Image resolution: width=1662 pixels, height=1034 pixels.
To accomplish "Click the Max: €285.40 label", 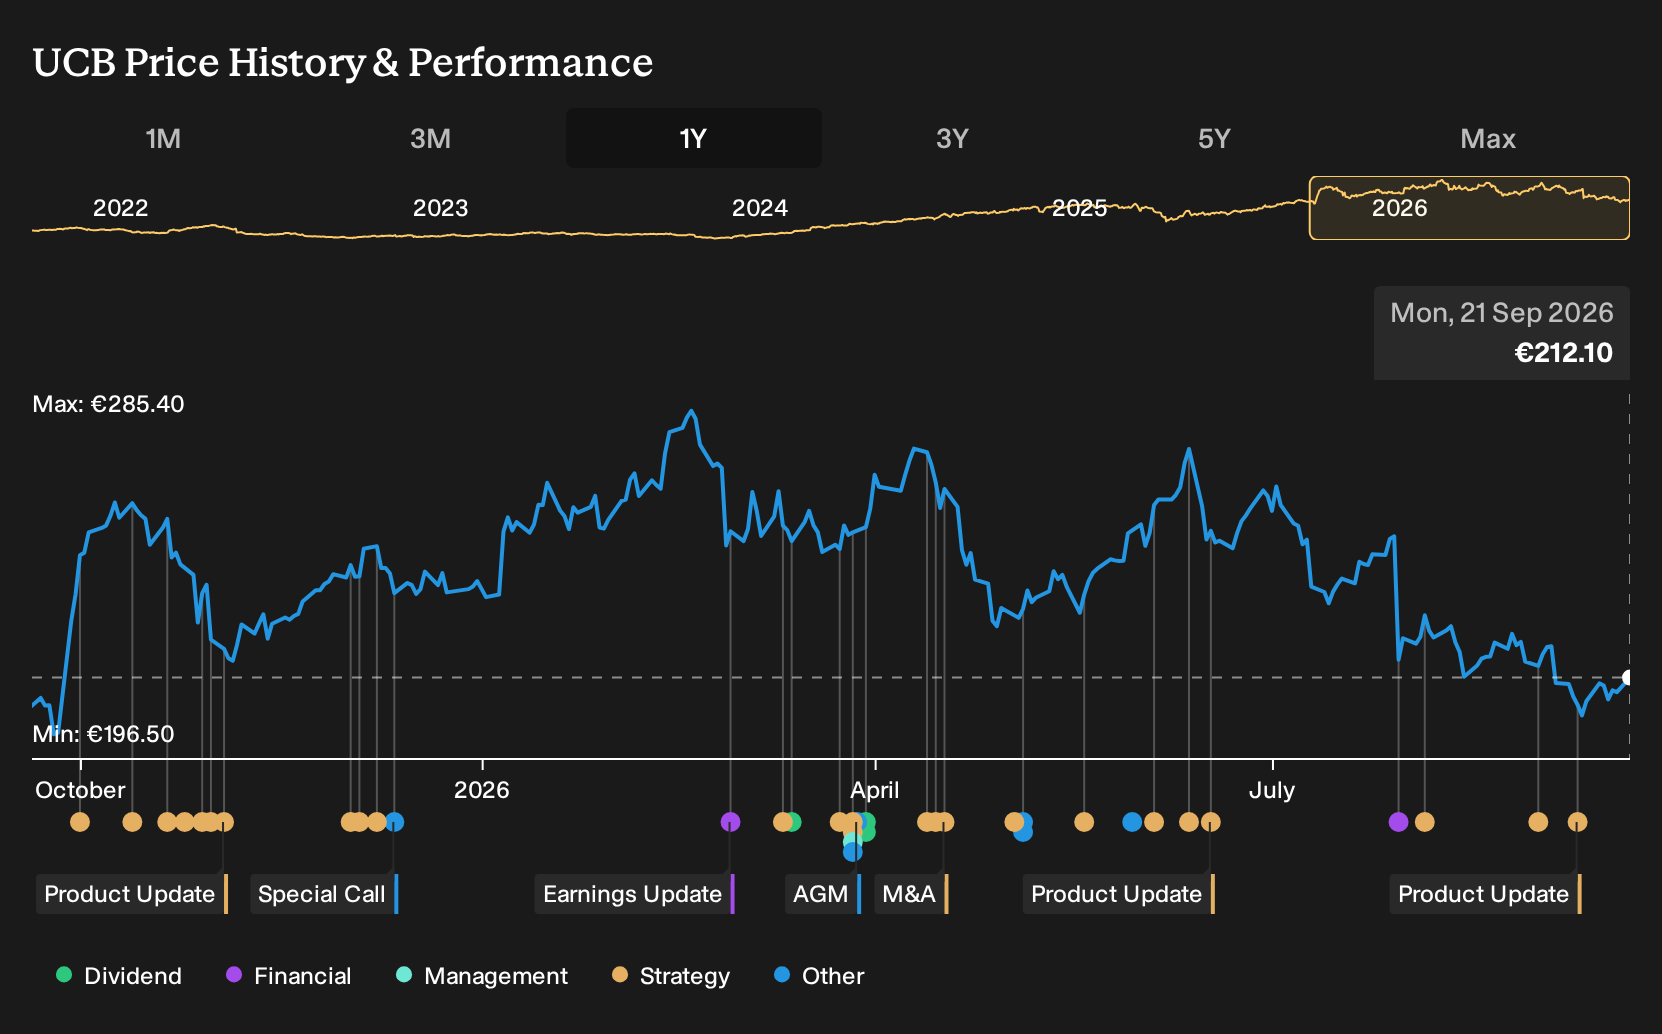I will click(x=109, y=404).
